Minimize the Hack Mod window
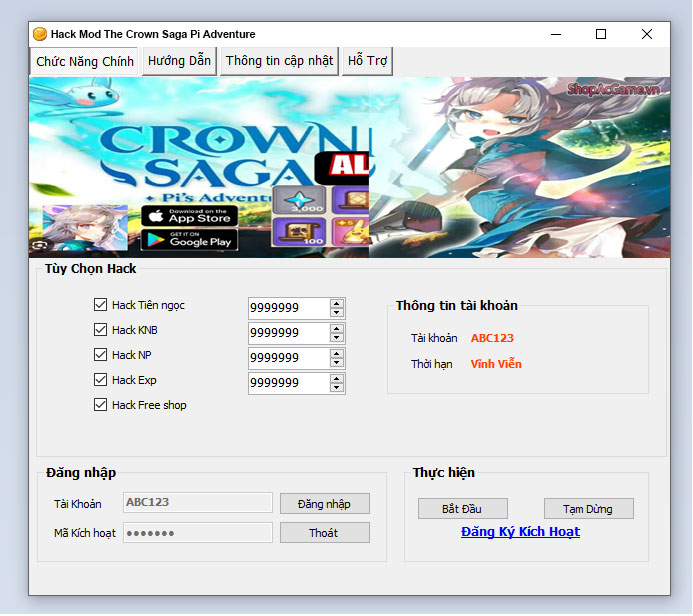Screen dimensions: 693x616 [x=556, y=34]
